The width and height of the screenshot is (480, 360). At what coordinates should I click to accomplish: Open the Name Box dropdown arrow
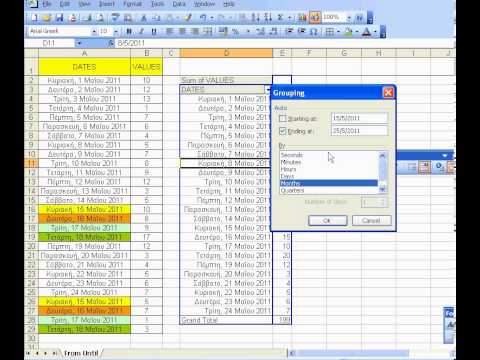click(x=79, y=43)
